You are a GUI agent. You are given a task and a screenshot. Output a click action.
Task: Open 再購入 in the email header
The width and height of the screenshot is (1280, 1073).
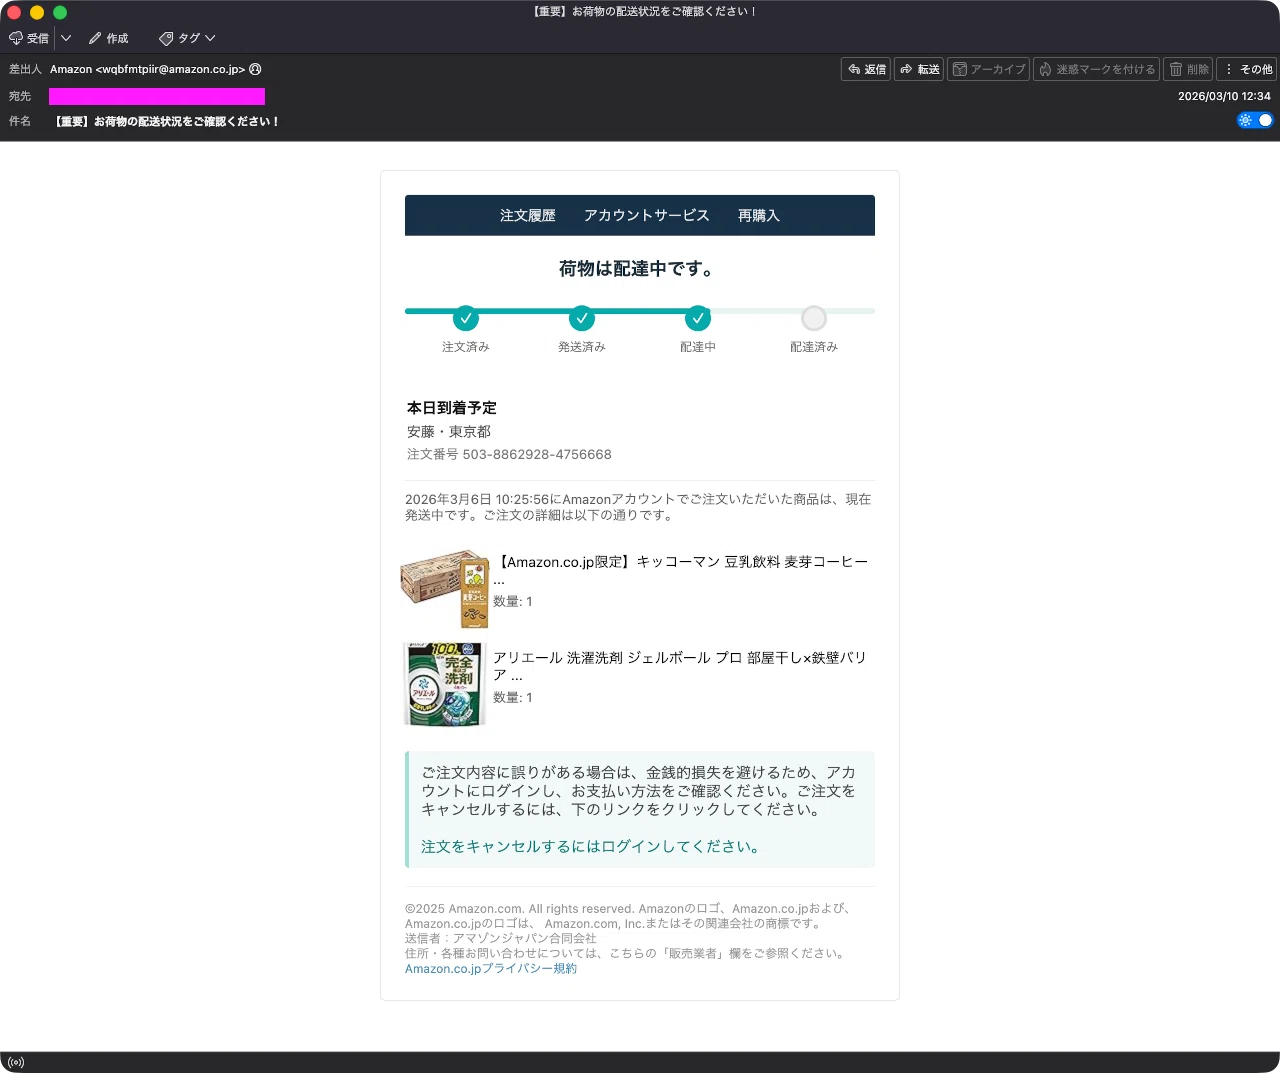759,215
